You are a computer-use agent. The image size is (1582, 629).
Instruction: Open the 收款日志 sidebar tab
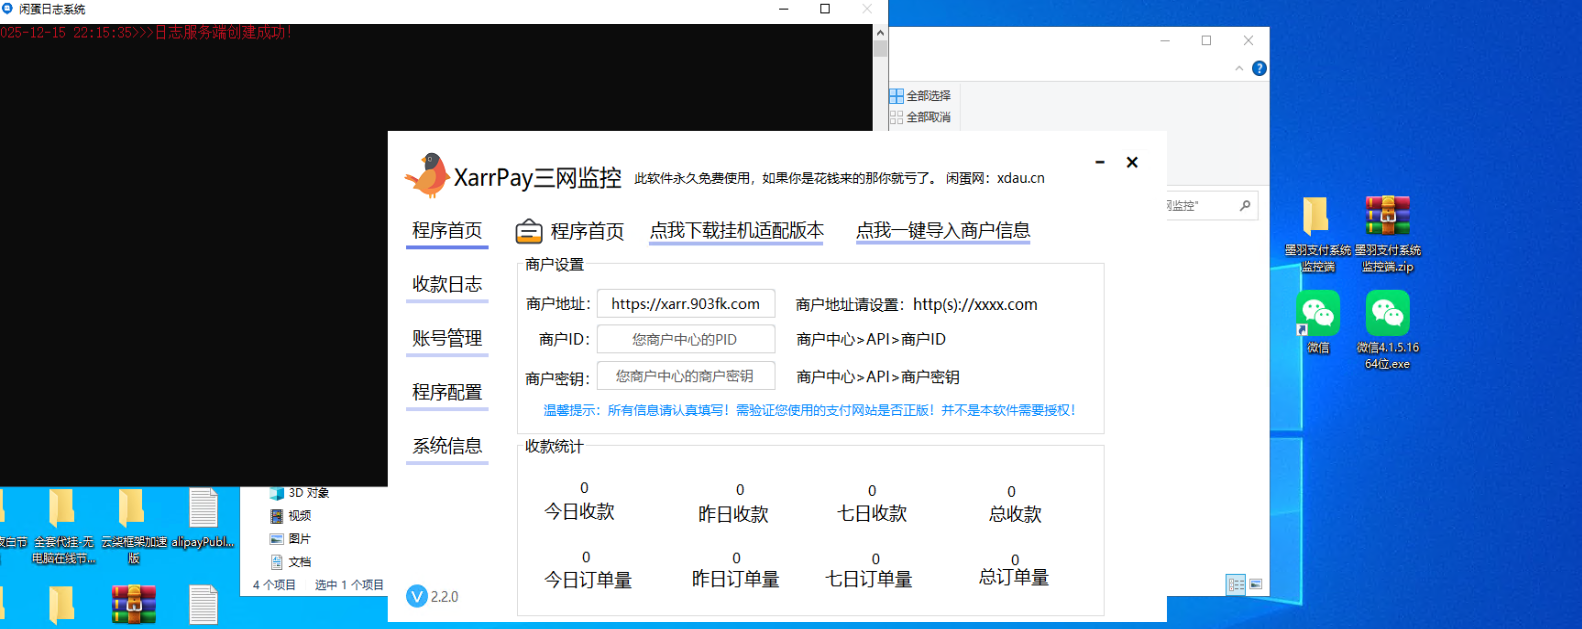point(447,284)
